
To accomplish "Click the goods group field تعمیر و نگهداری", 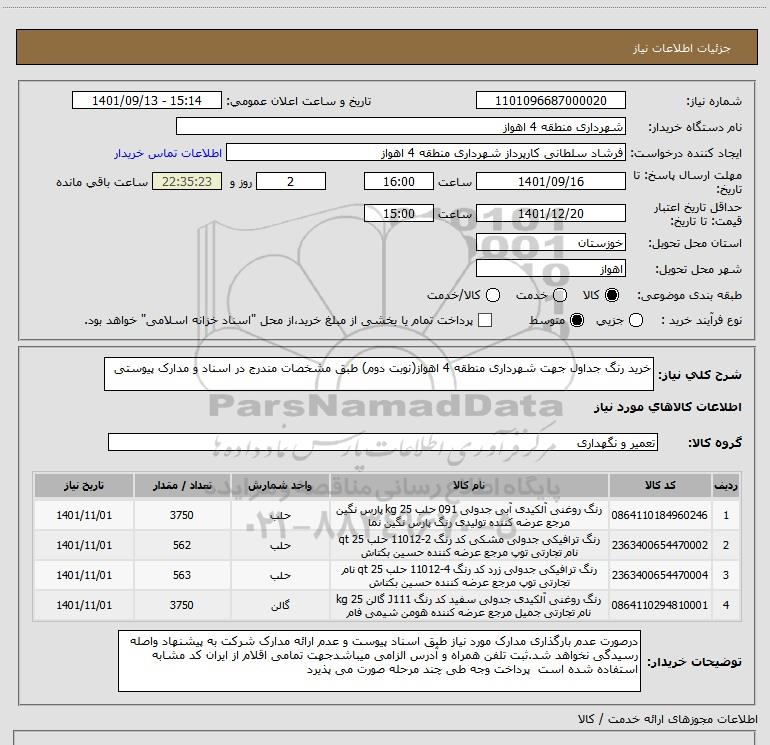I will pyautogui.click(x=383, y=442).
